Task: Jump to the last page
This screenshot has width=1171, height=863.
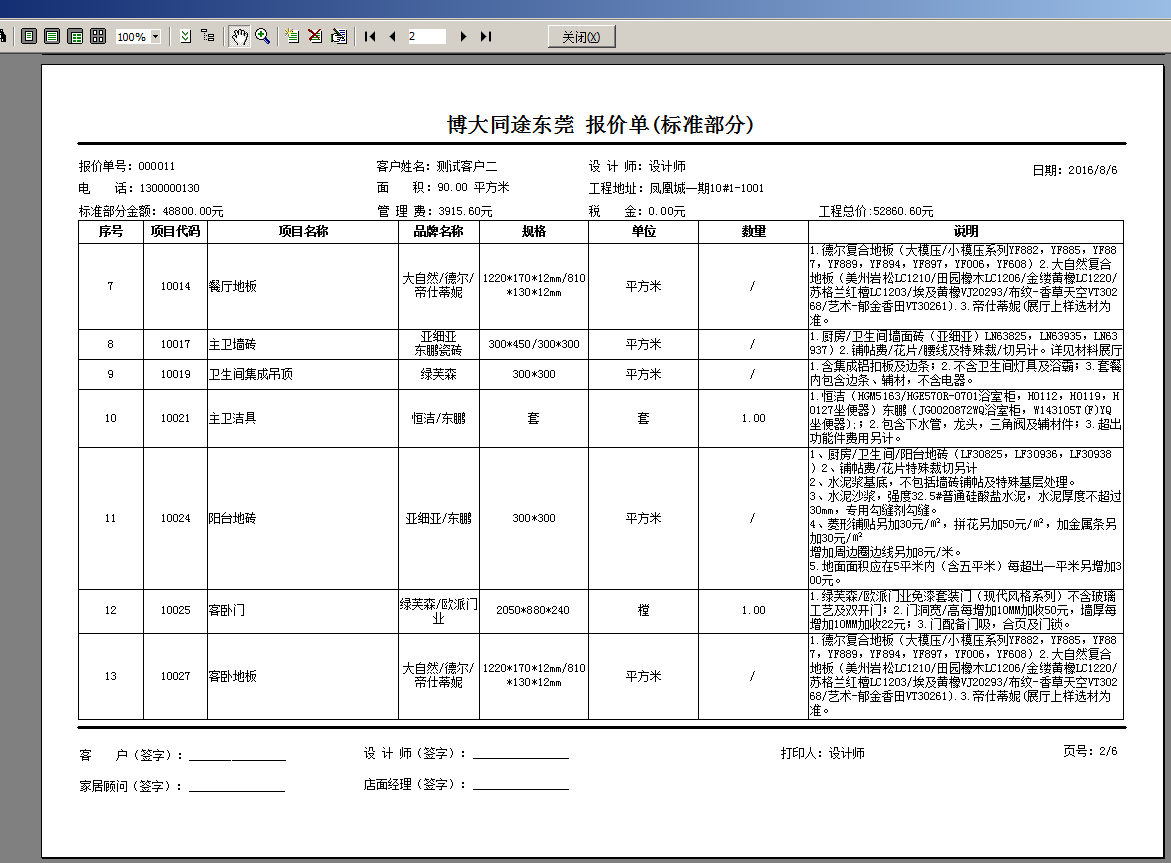Action: point(486,36)
